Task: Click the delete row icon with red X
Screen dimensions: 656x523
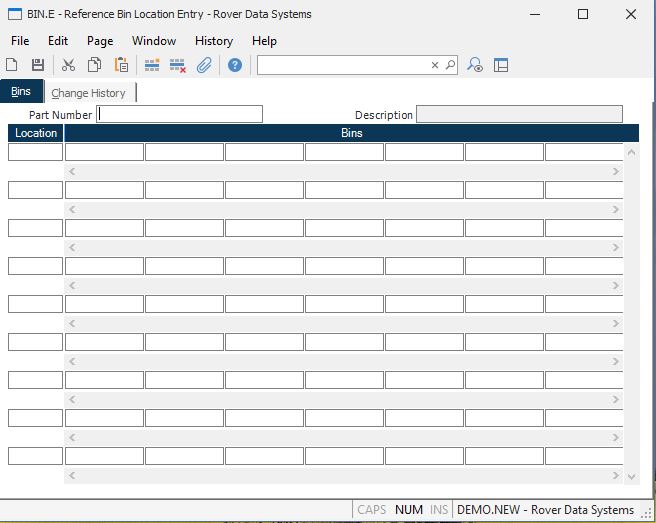Action: tap(178, 65)
